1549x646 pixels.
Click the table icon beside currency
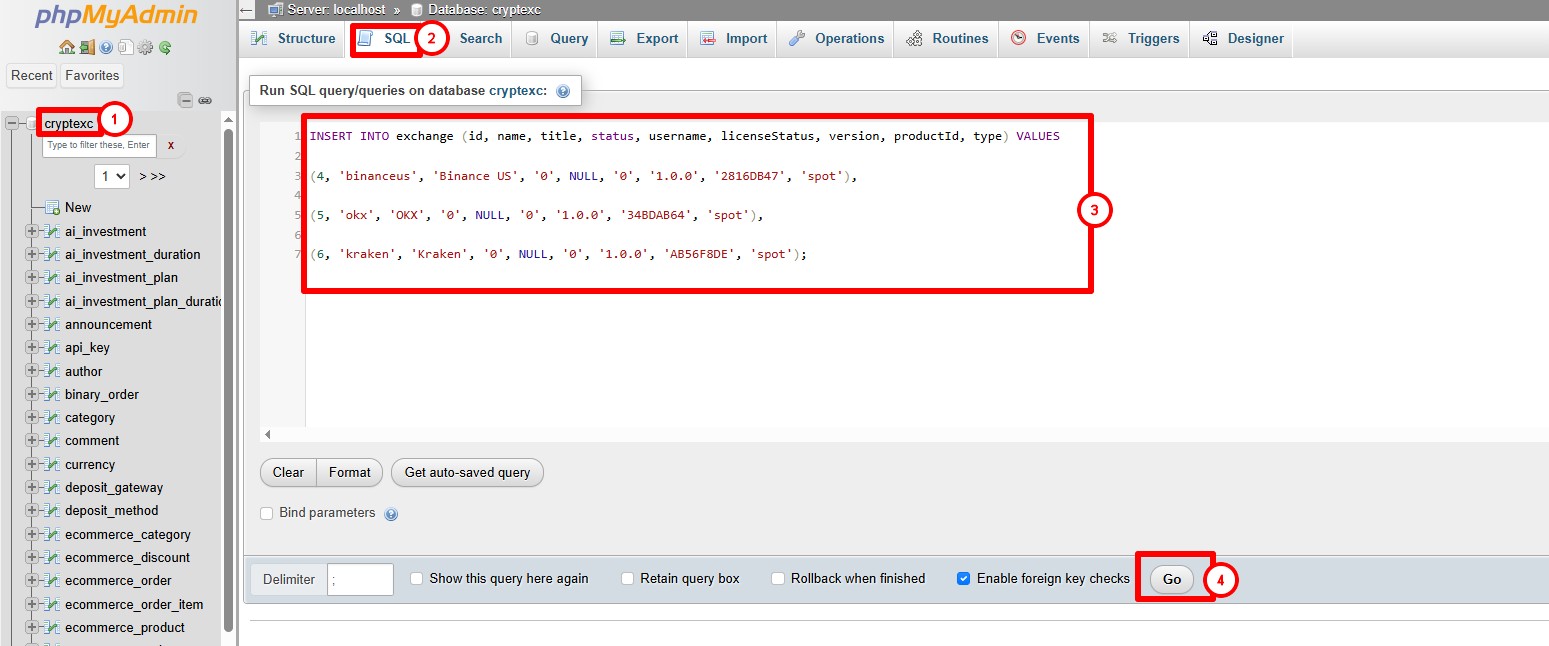tap(52, 464)
